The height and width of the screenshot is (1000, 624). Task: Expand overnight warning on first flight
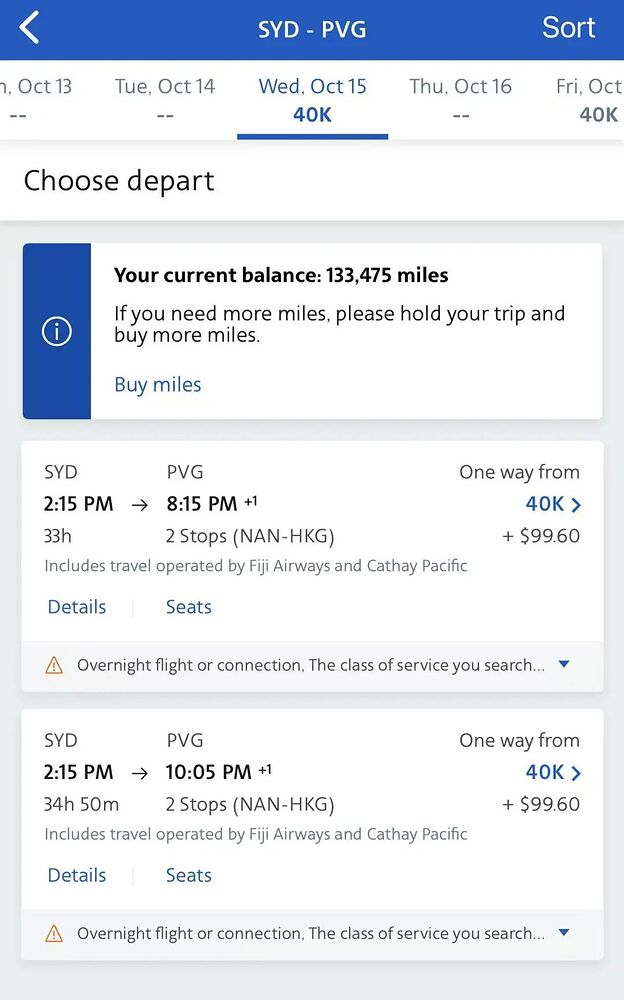pyautogui.click(x=564, y=664)
